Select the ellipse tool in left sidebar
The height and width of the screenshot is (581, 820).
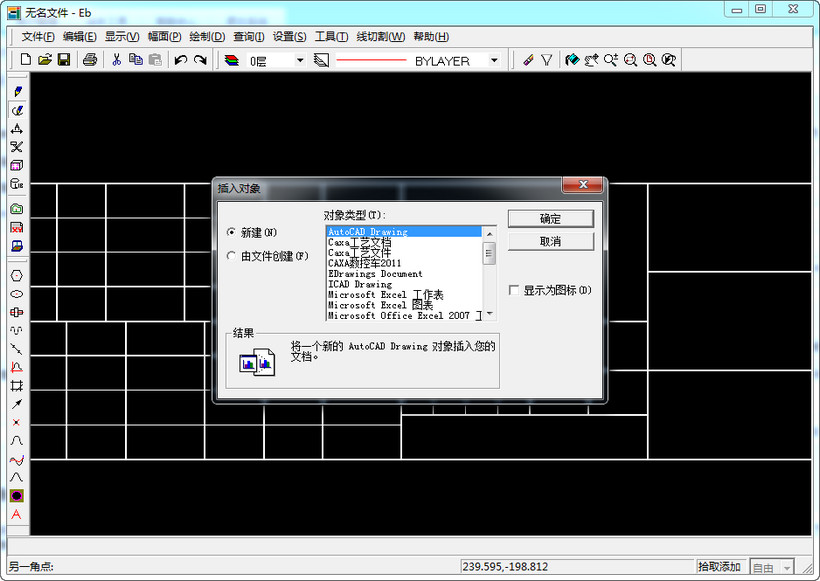pos(17,294)
